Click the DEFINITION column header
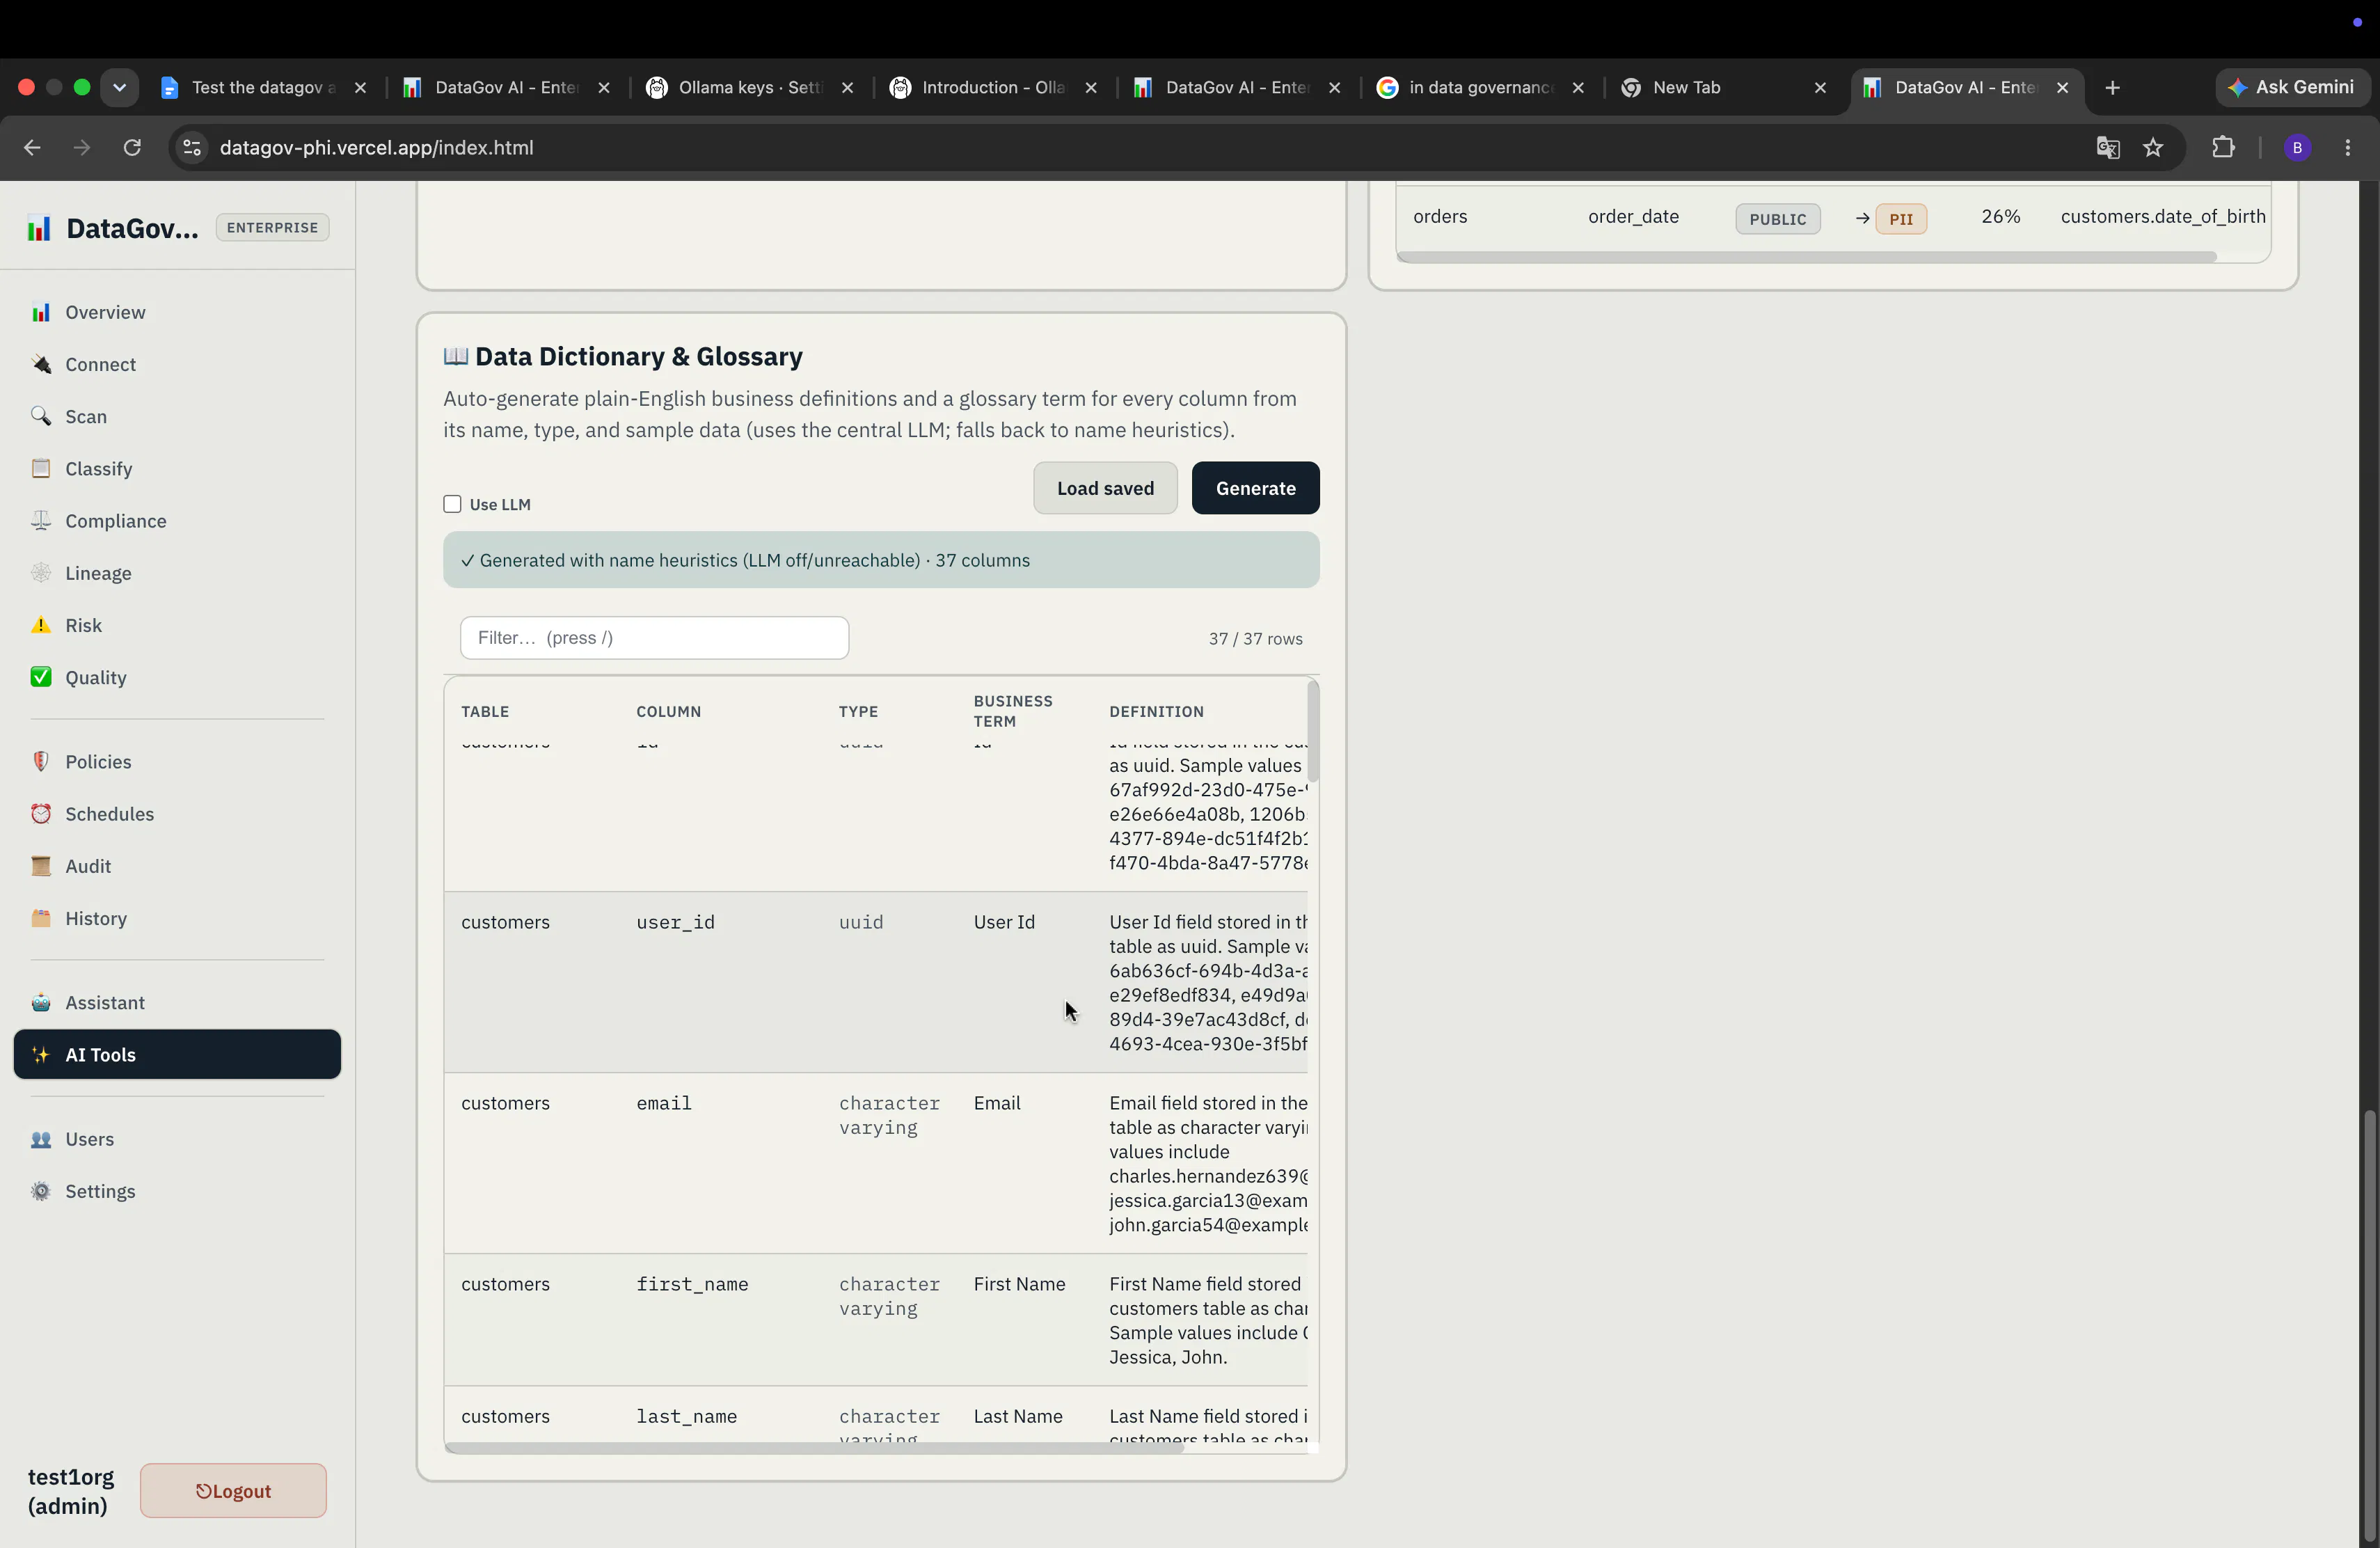2380x1548 pixels. (x=1156, y=711)
